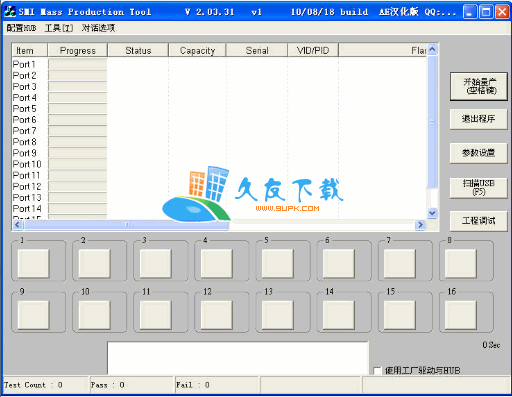512x397 pixels.
Task: Click the white message text box
Action: click(x=238, y=358)
